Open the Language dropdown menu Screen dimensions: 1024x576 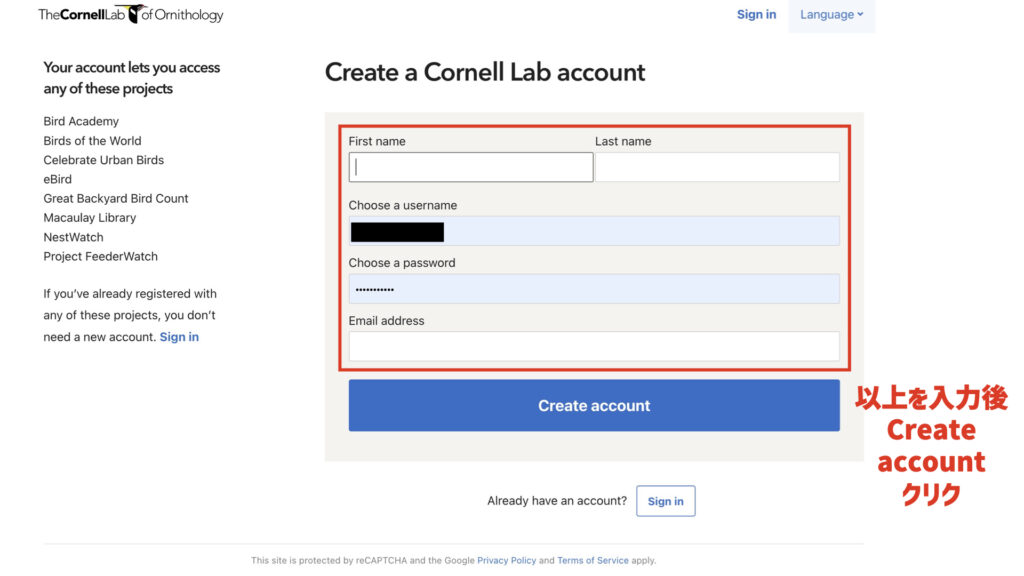[x=831, y=15]
